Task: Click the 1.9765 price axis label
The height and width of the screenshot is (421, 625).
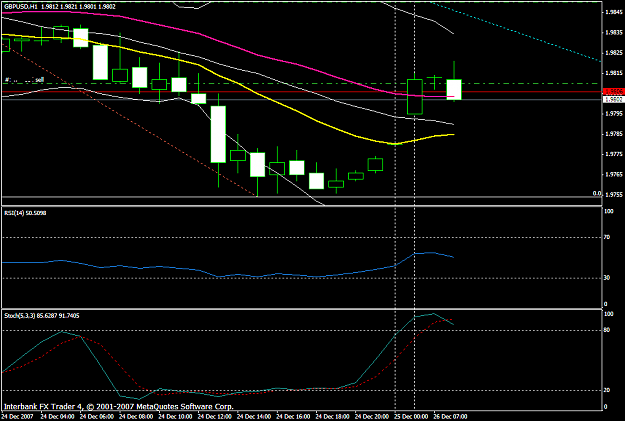Action: tap(614, 174)
